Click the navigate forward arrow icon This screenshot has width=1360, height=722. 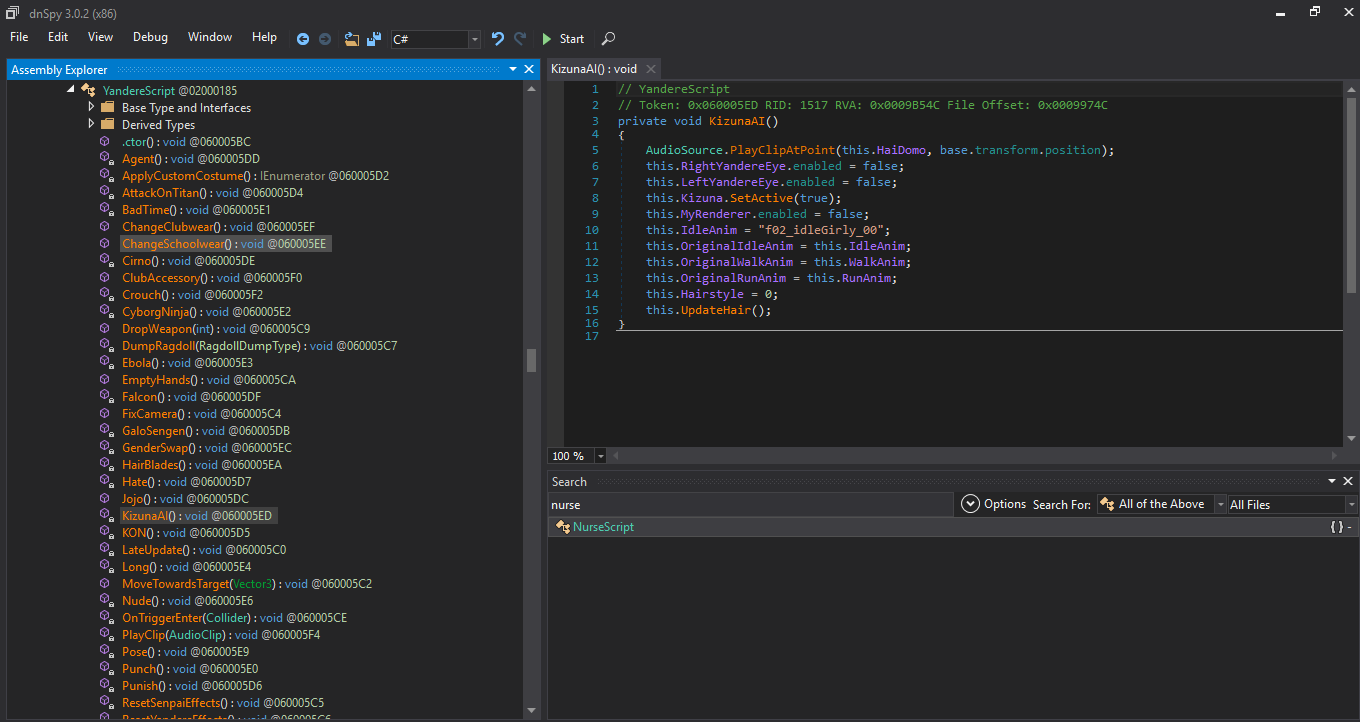coord(325,39)
